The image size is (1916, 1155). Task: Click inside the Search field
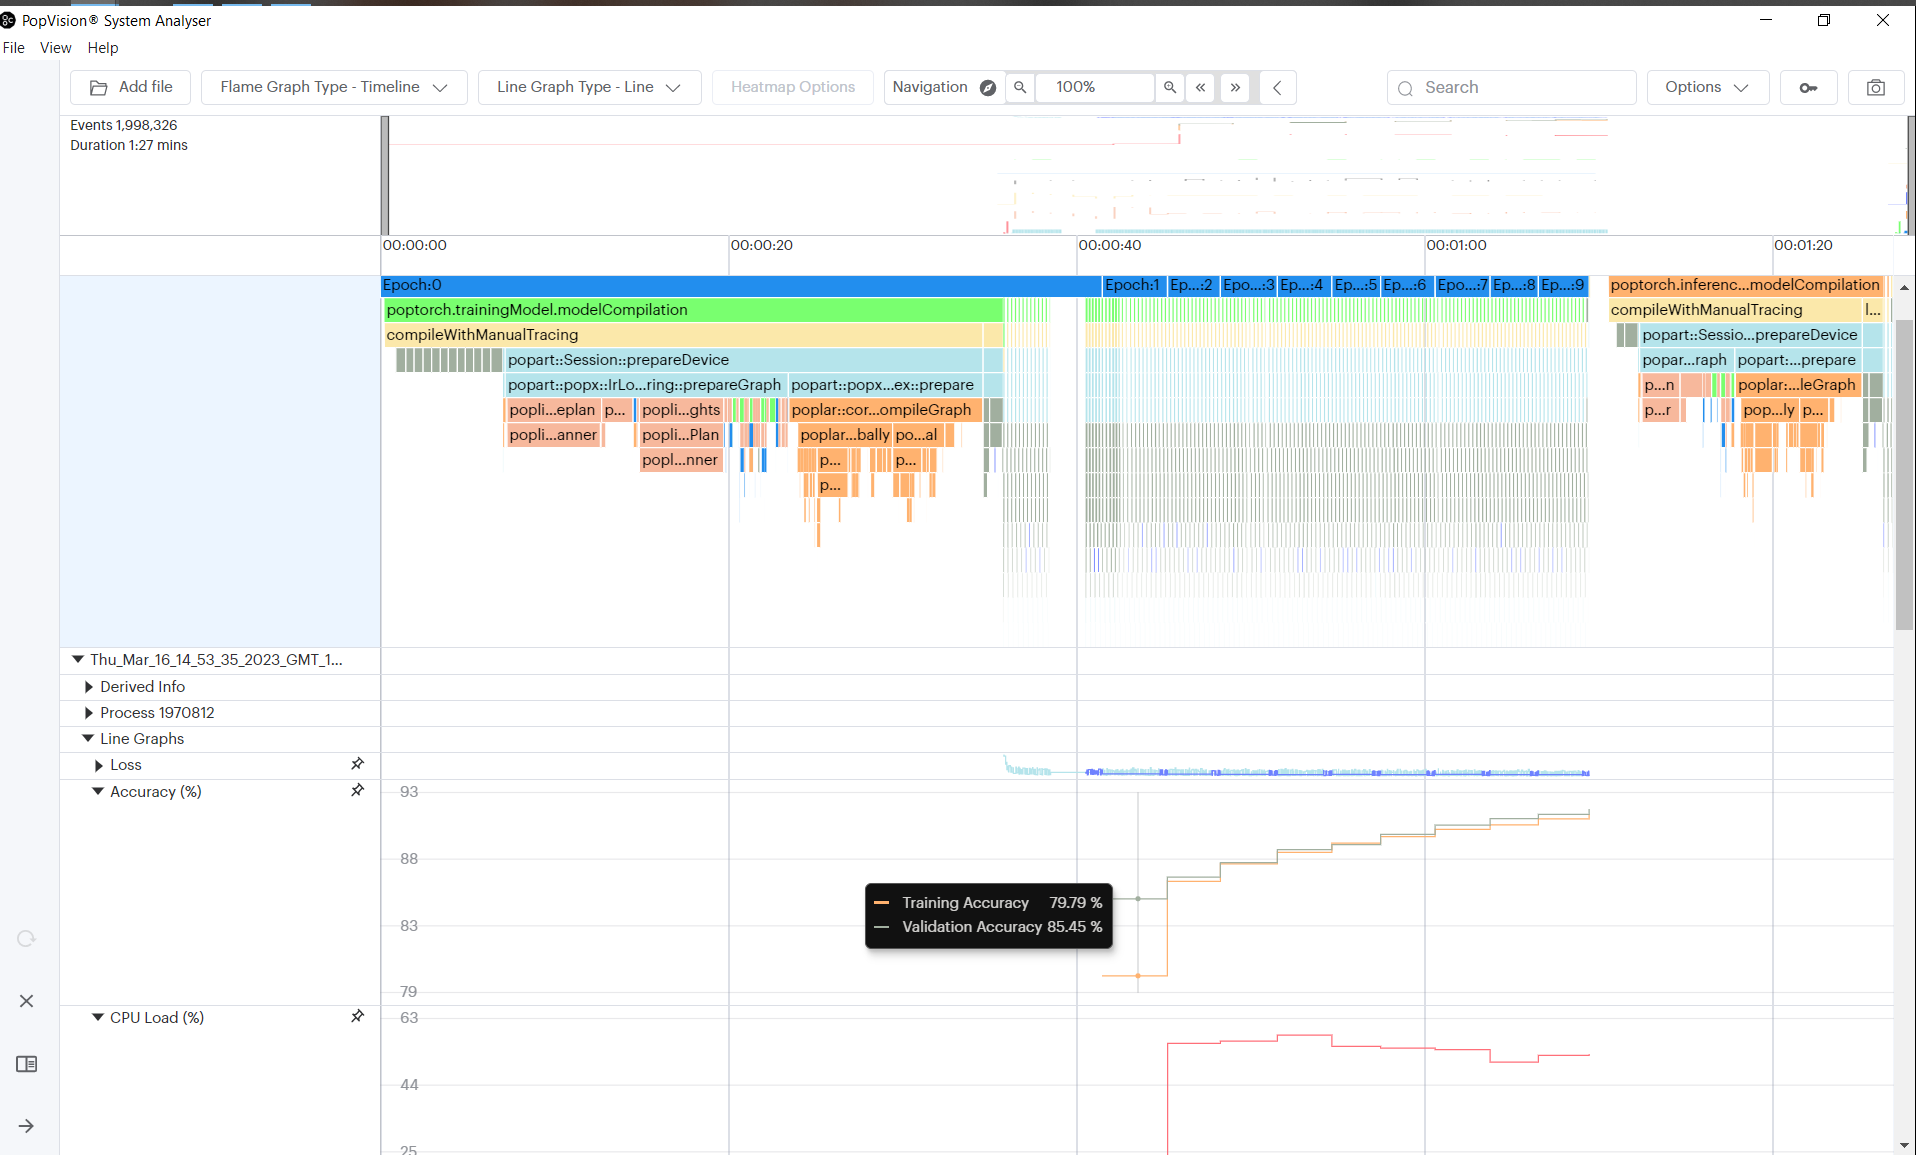click(1510, 87)
